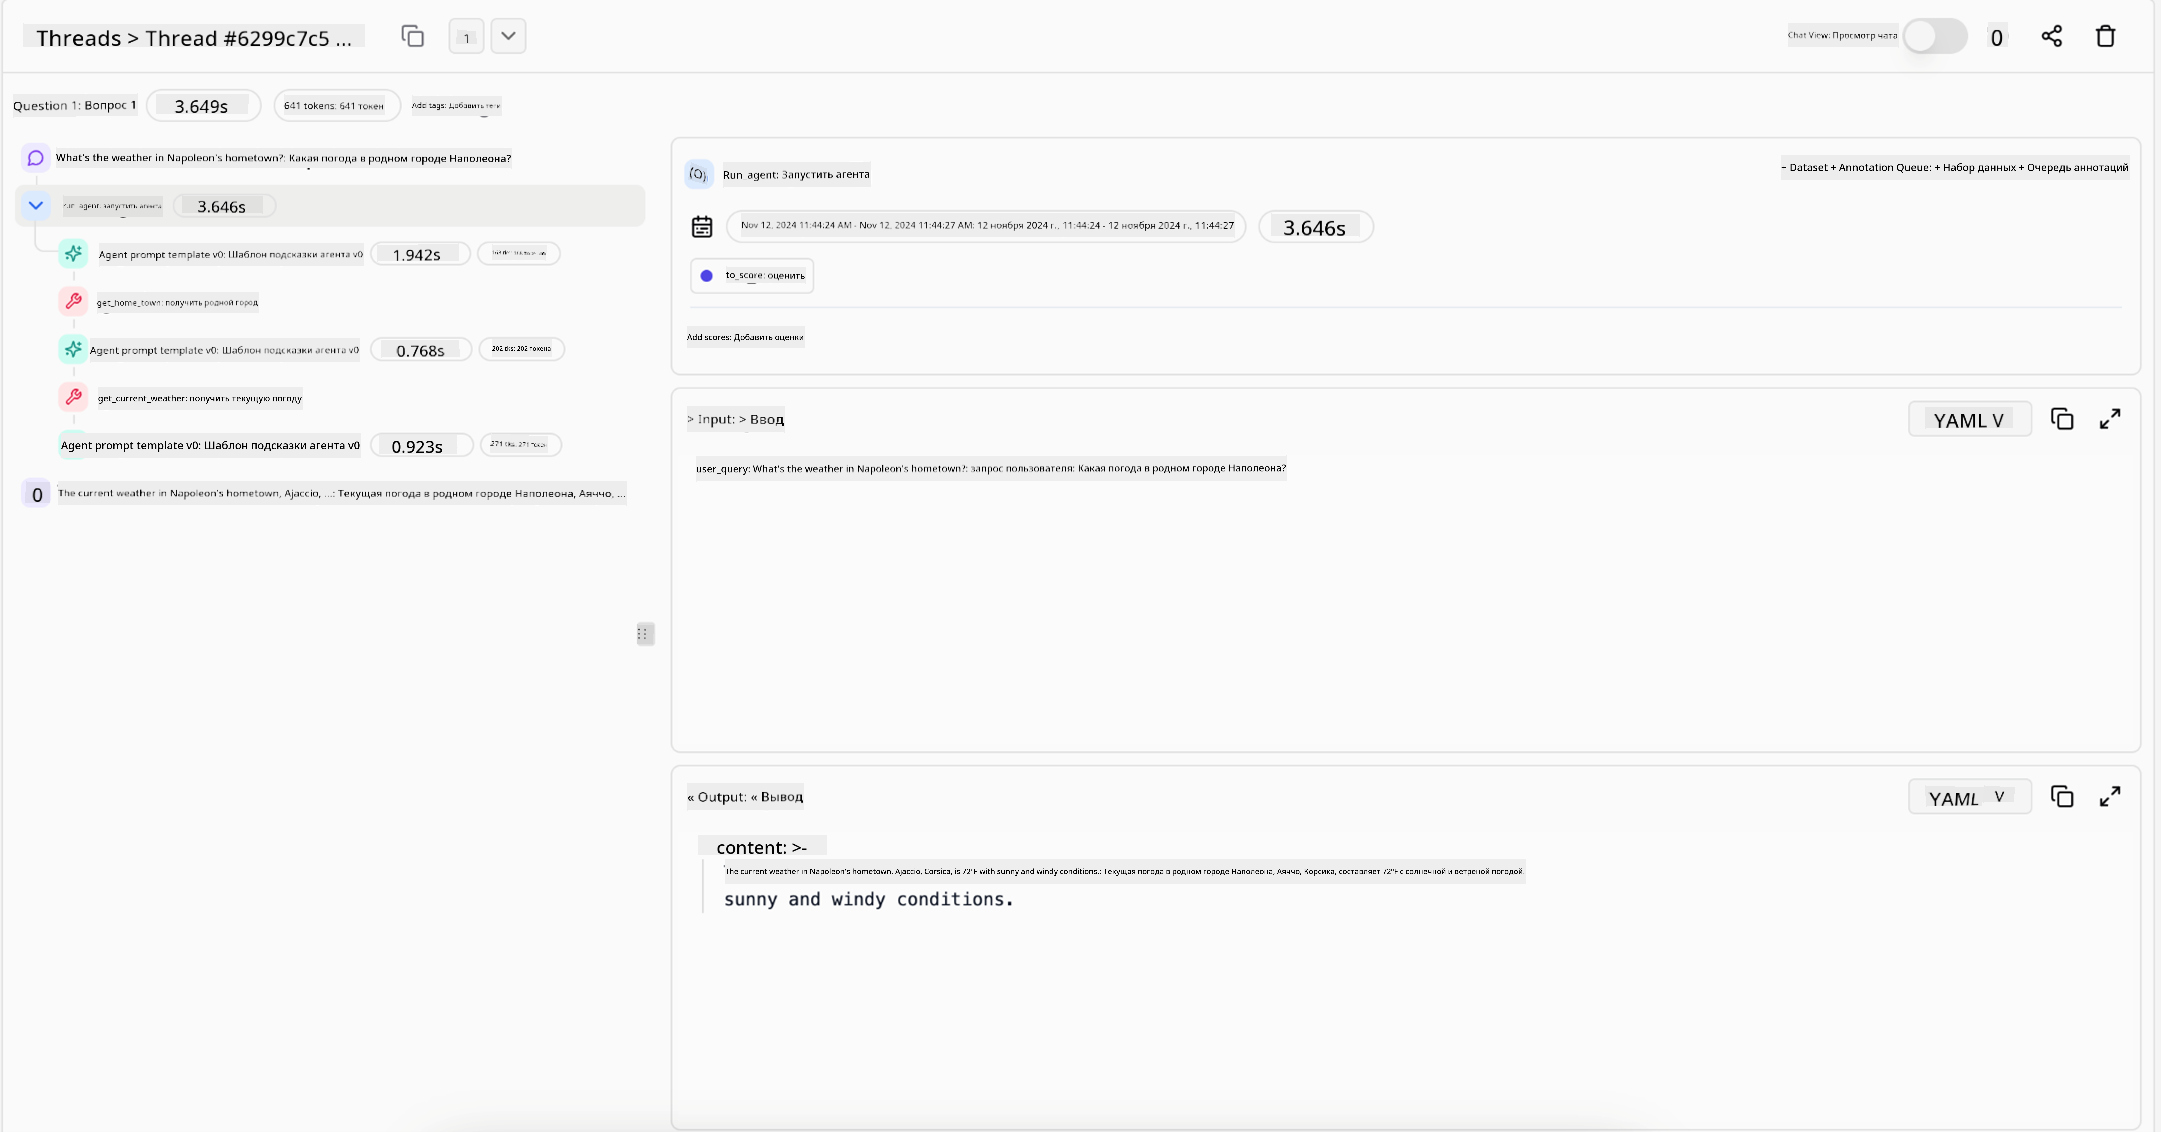Click the 0.768s duration badge
This screenshot has width=2161, height=1132.
click(x=421, y=350)
